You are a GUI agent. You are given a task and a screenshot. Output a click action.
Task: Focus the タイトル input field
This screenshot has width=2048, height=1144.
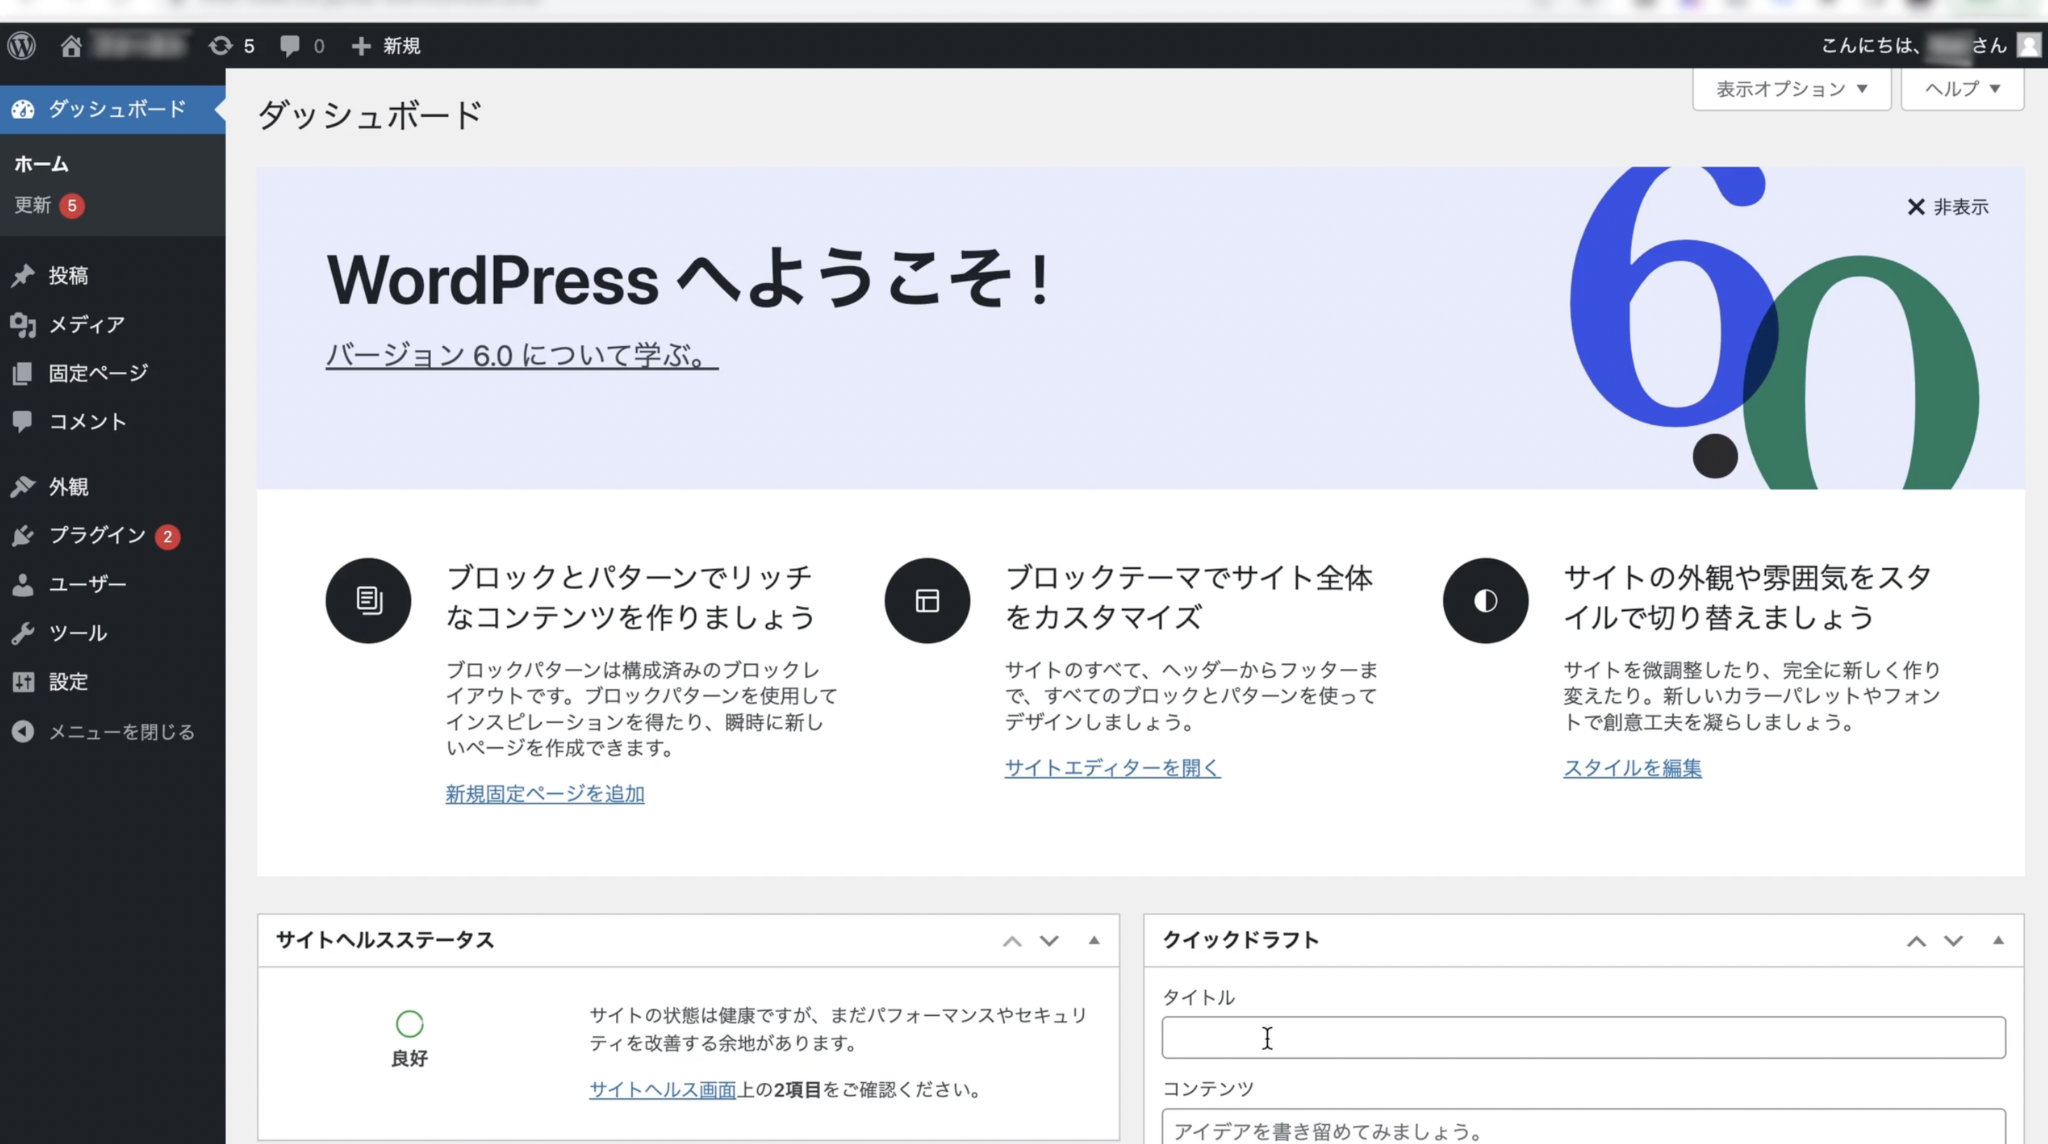[1583, 1038]
